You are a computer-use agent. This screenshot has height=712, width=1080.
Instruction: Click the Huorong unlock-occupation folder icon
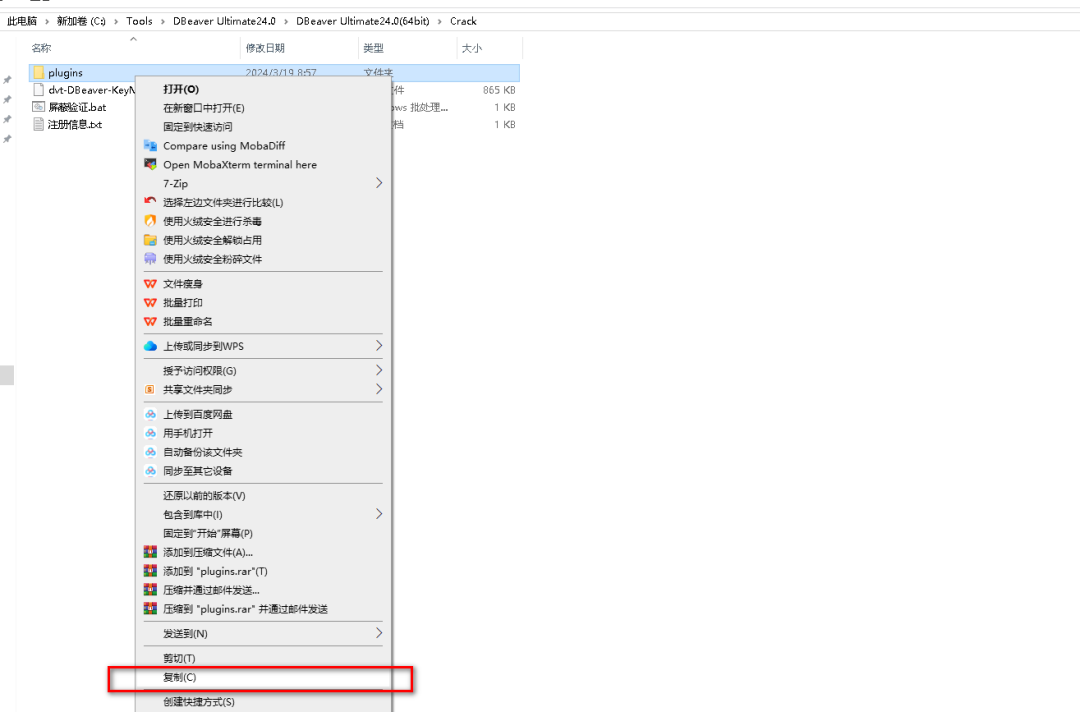(150, 240)
